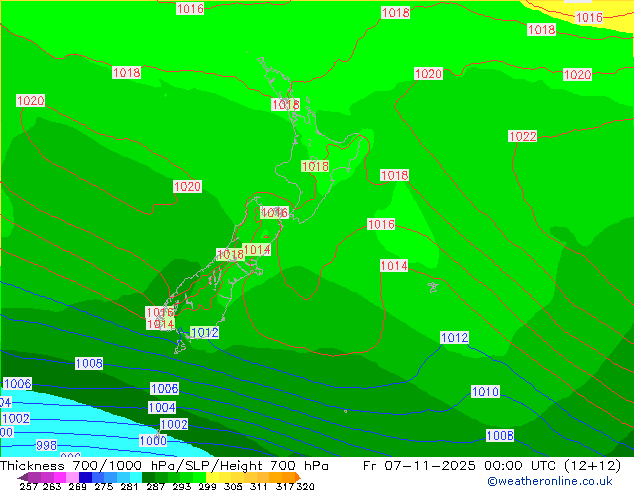634x490 pixels.
Task: Pick the darkest green legend swatch
Action: click(x=148, y=477)
